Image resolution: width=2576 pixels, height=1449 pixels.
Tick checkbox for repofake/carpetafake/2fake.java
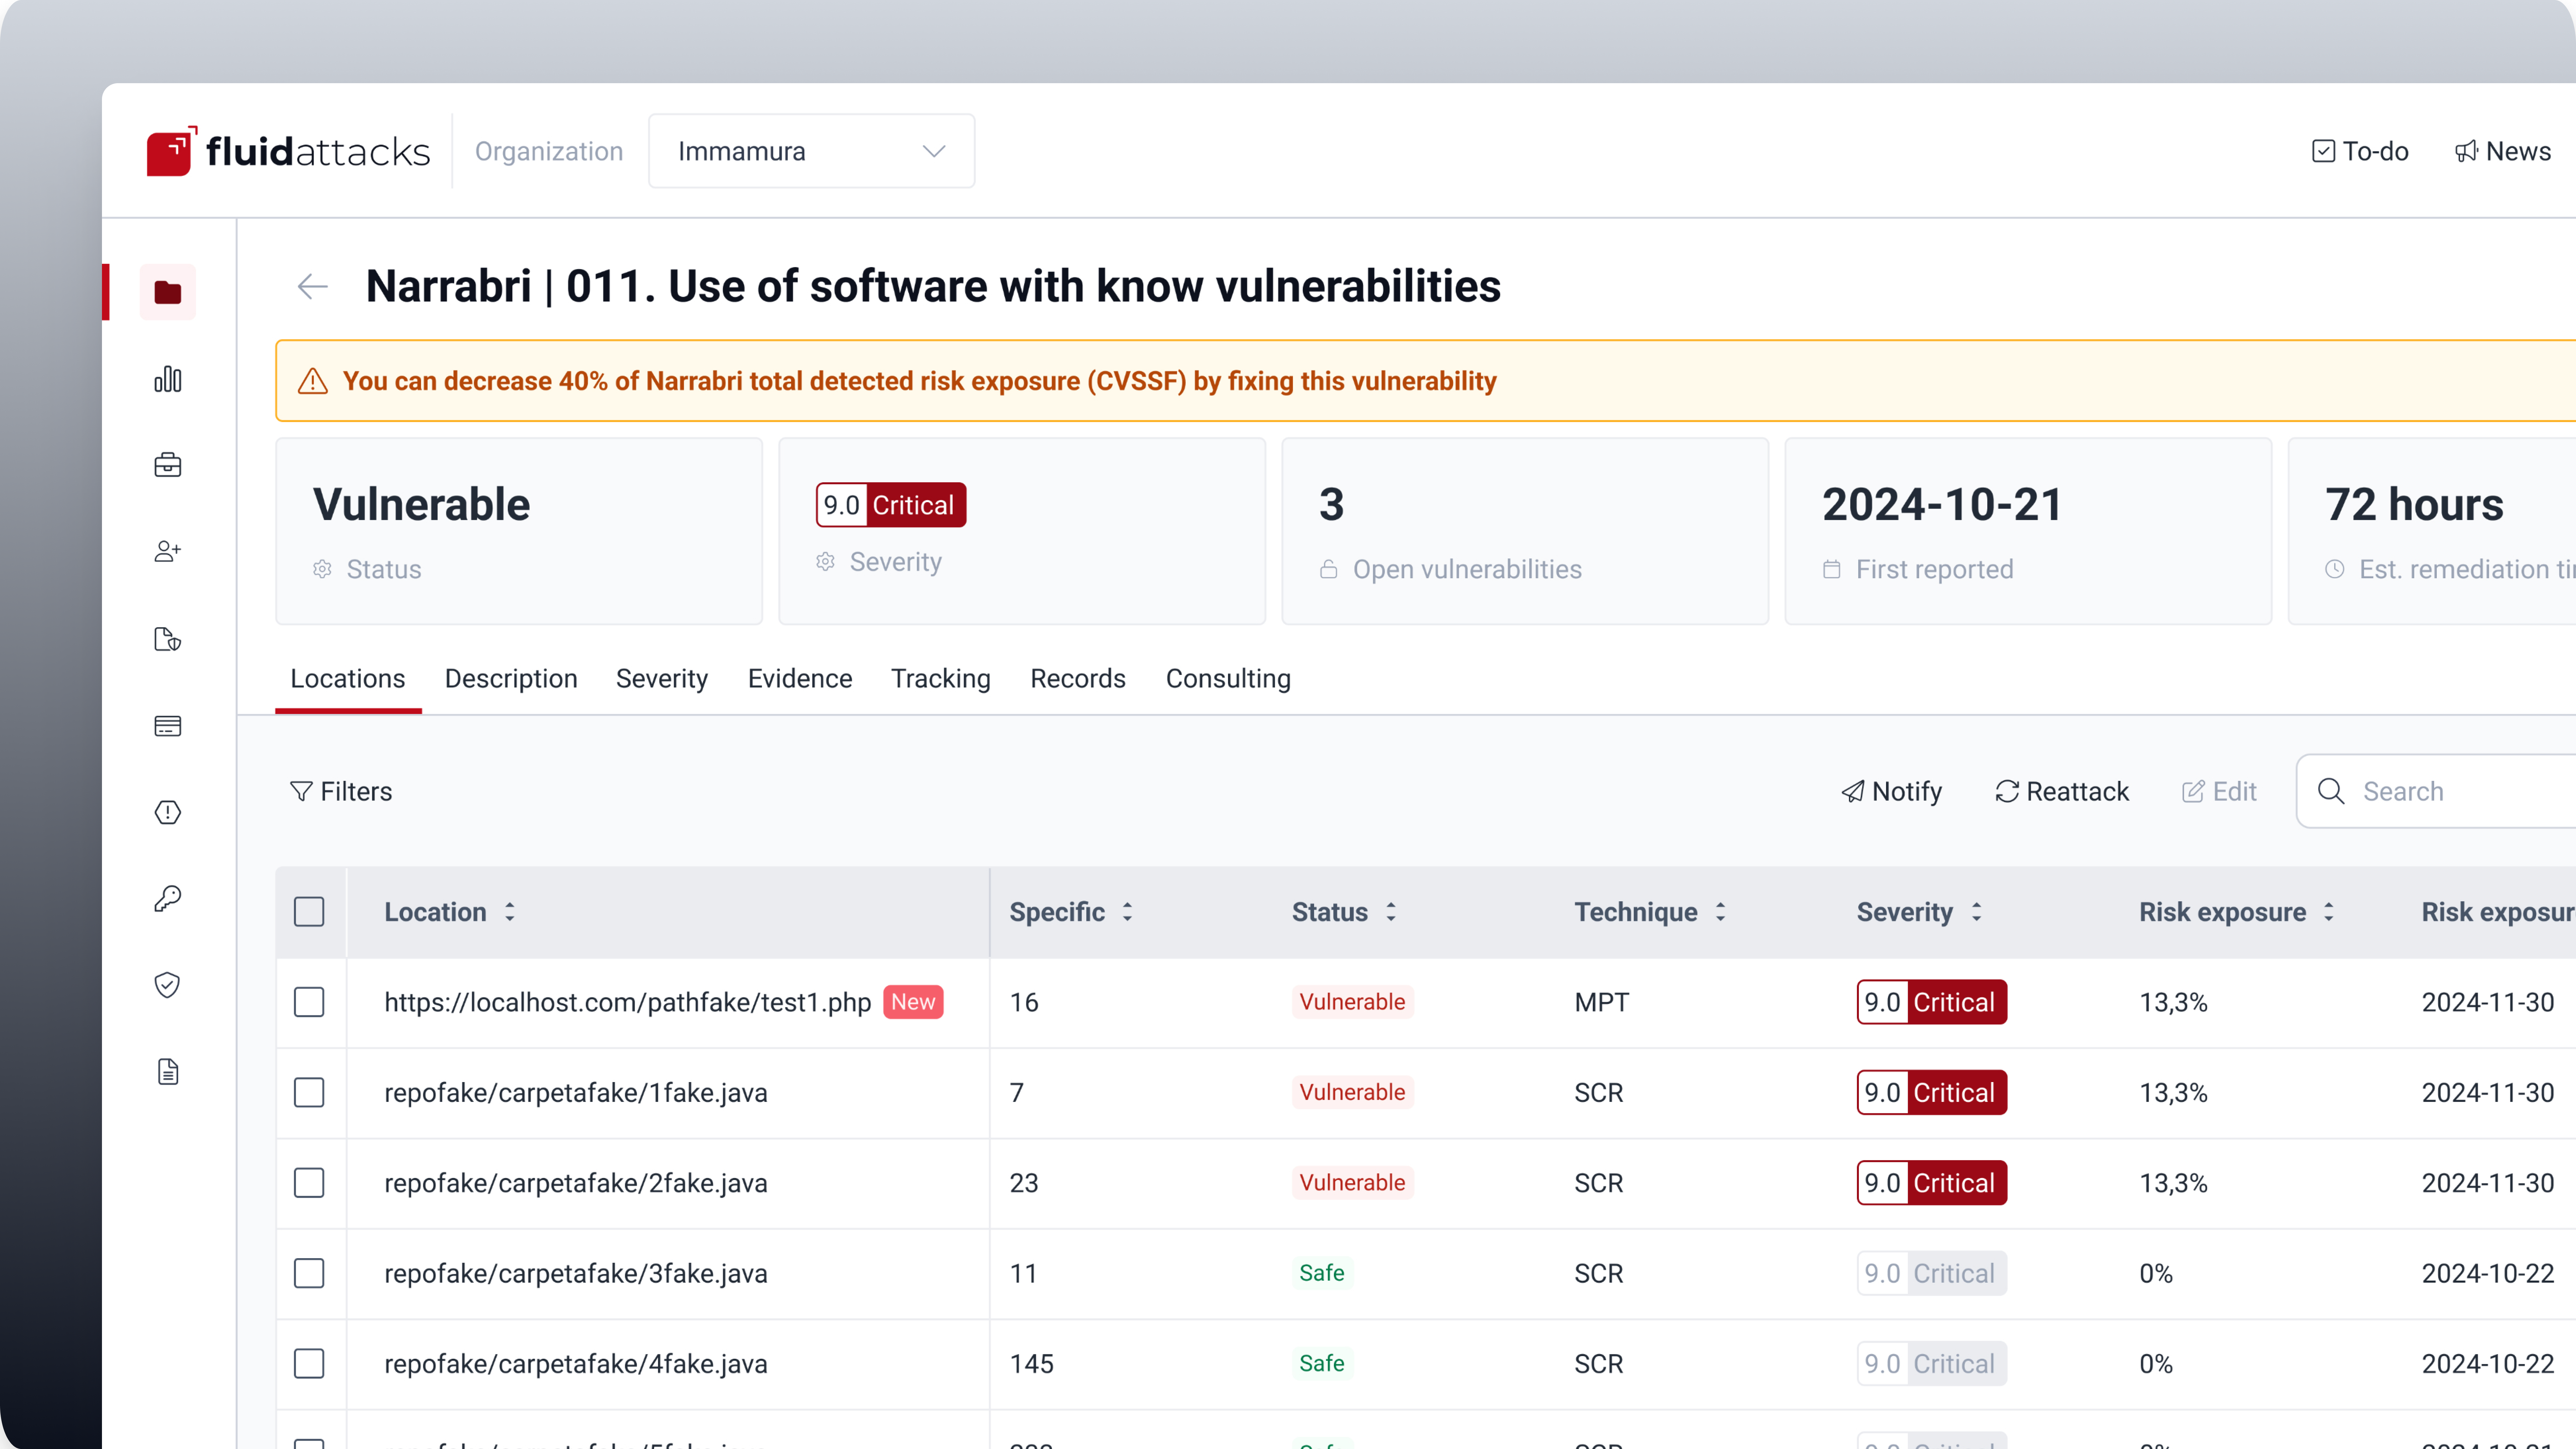pyautogui.click(x=309, y=1183)
